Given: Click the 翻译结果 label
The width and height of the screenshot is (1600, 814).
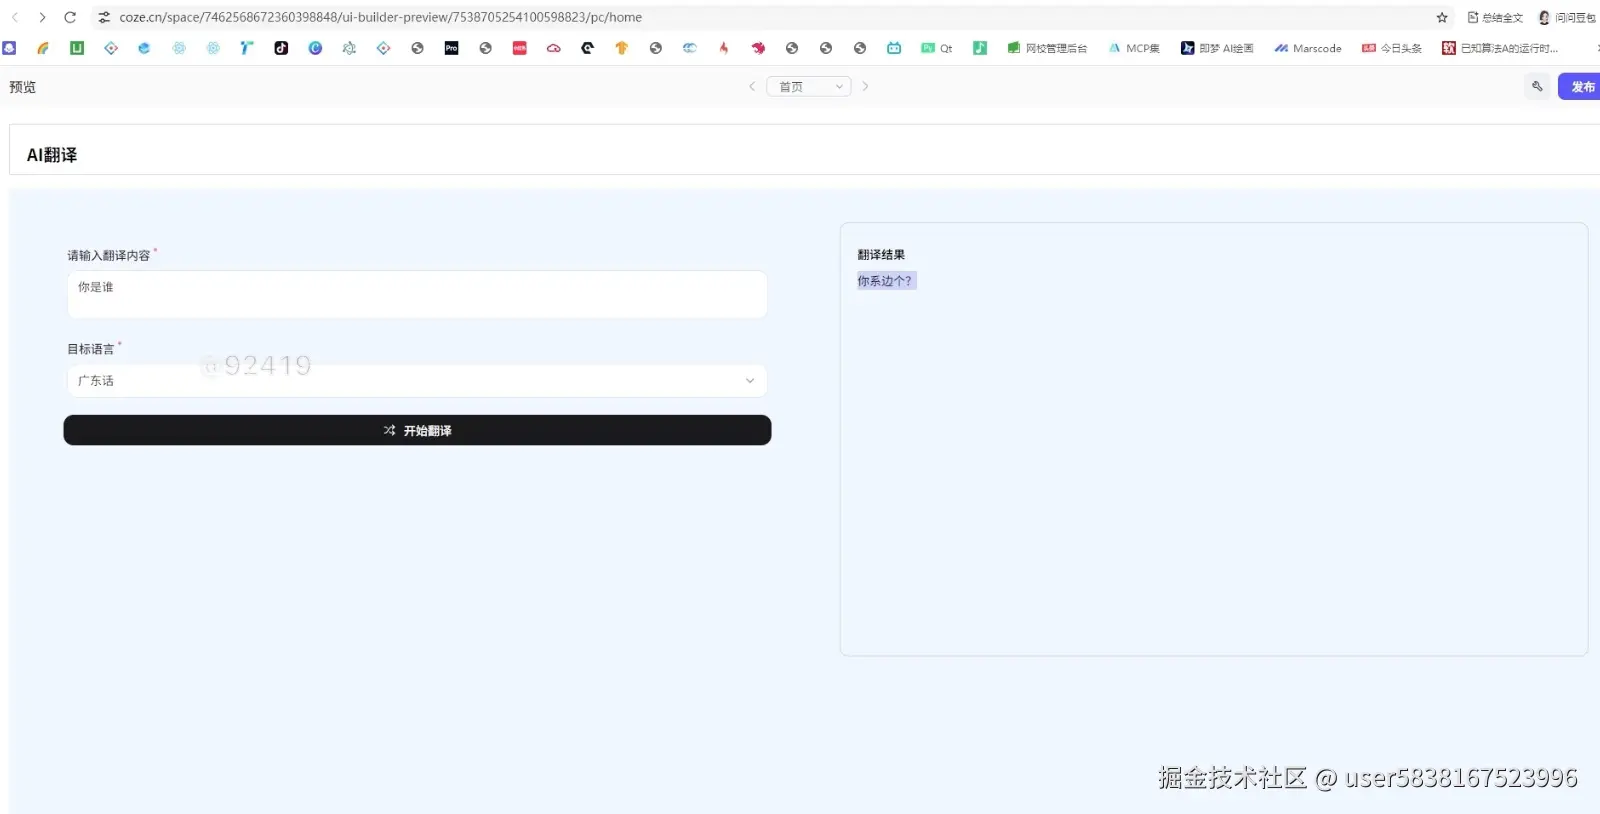Looking at the screenshot, I should (881, 255).
